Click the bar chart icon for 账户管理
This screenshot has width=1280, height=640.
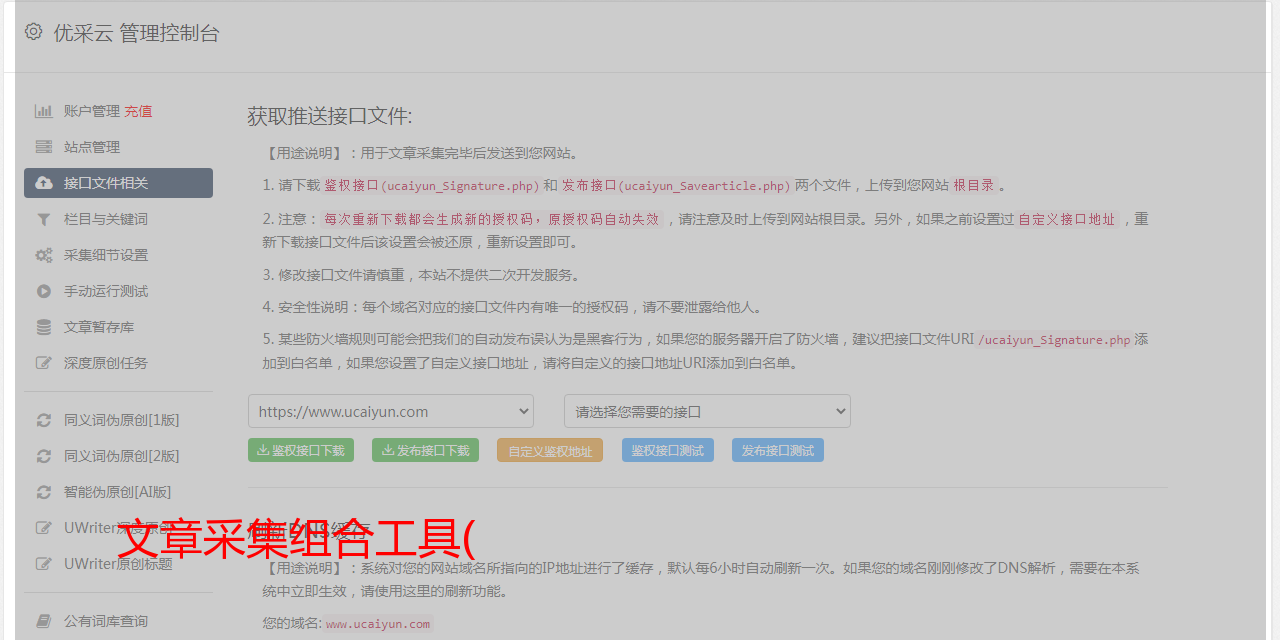44,111
